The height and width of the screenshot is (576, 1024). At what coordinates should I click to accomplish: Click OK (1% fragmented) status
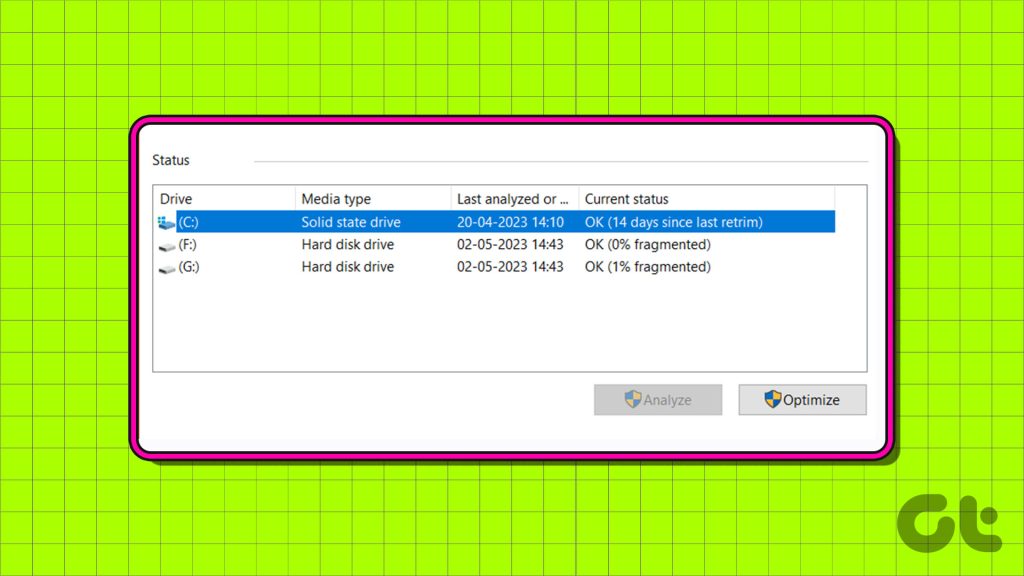pos(647,266)
